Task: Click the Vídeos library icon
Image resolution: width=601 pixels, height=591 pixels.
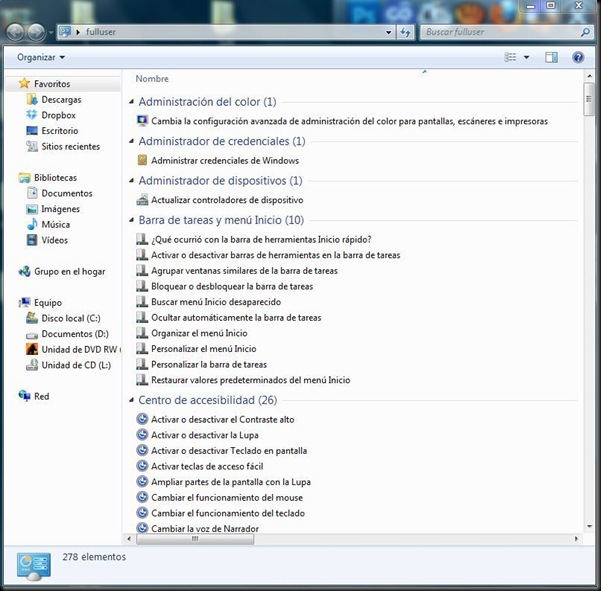Action: pyautogui.click(x=32, y=240)
